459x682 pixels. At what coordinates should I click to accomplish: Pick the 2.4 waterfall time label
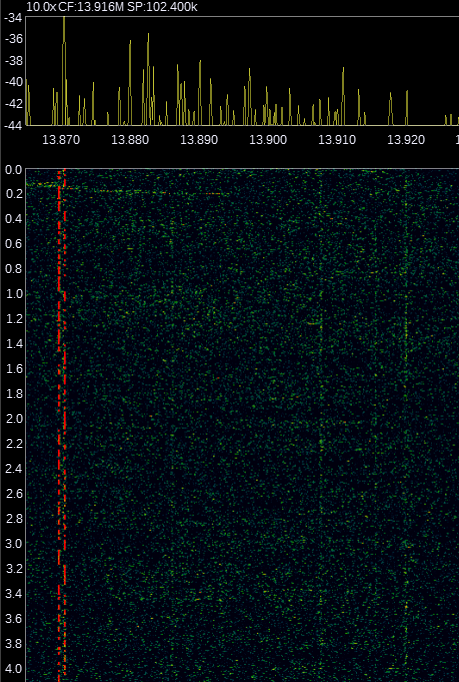[13, 469]
